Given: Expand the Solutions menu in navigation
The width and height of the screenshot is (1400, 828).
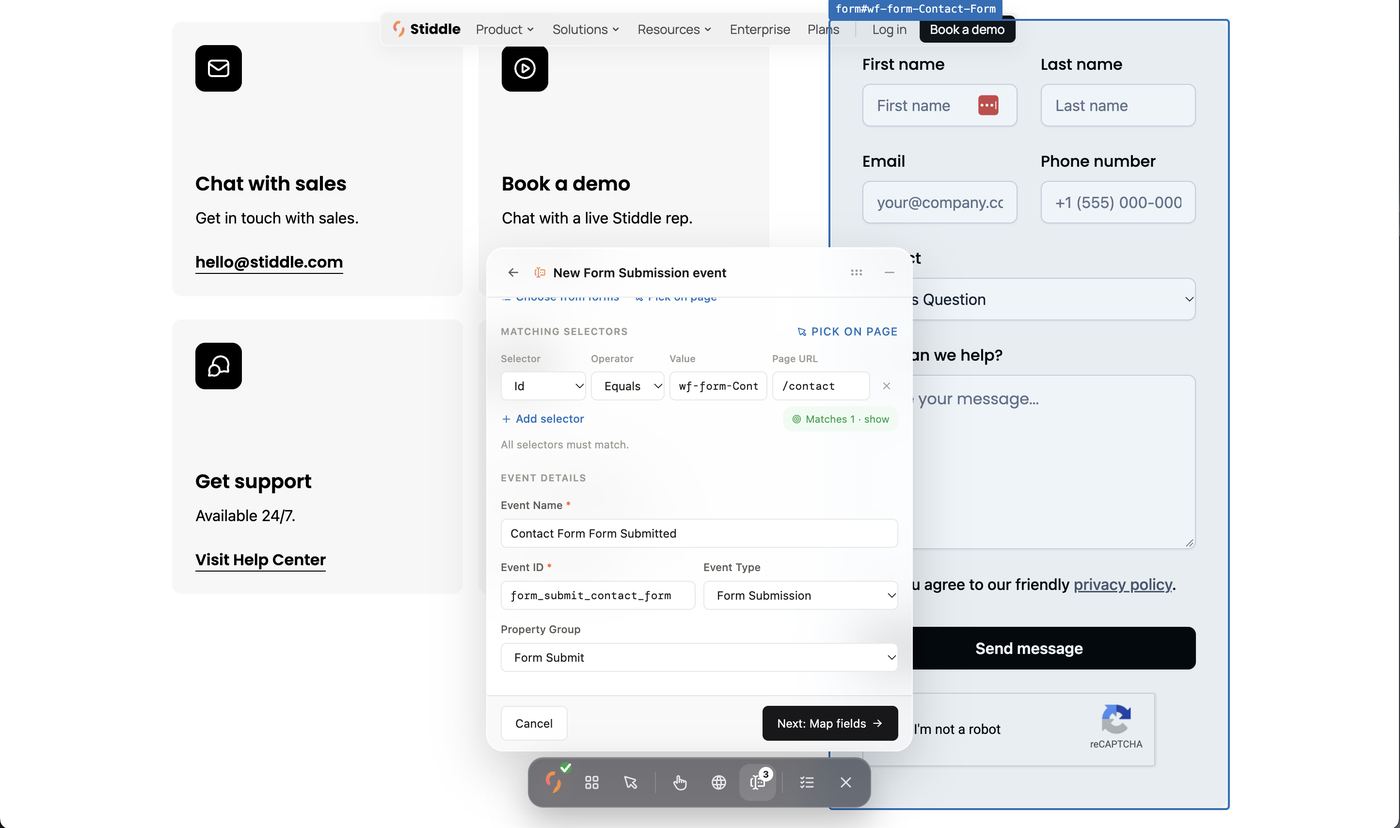Looking at the screenshot, I should [x=586, y=29].
